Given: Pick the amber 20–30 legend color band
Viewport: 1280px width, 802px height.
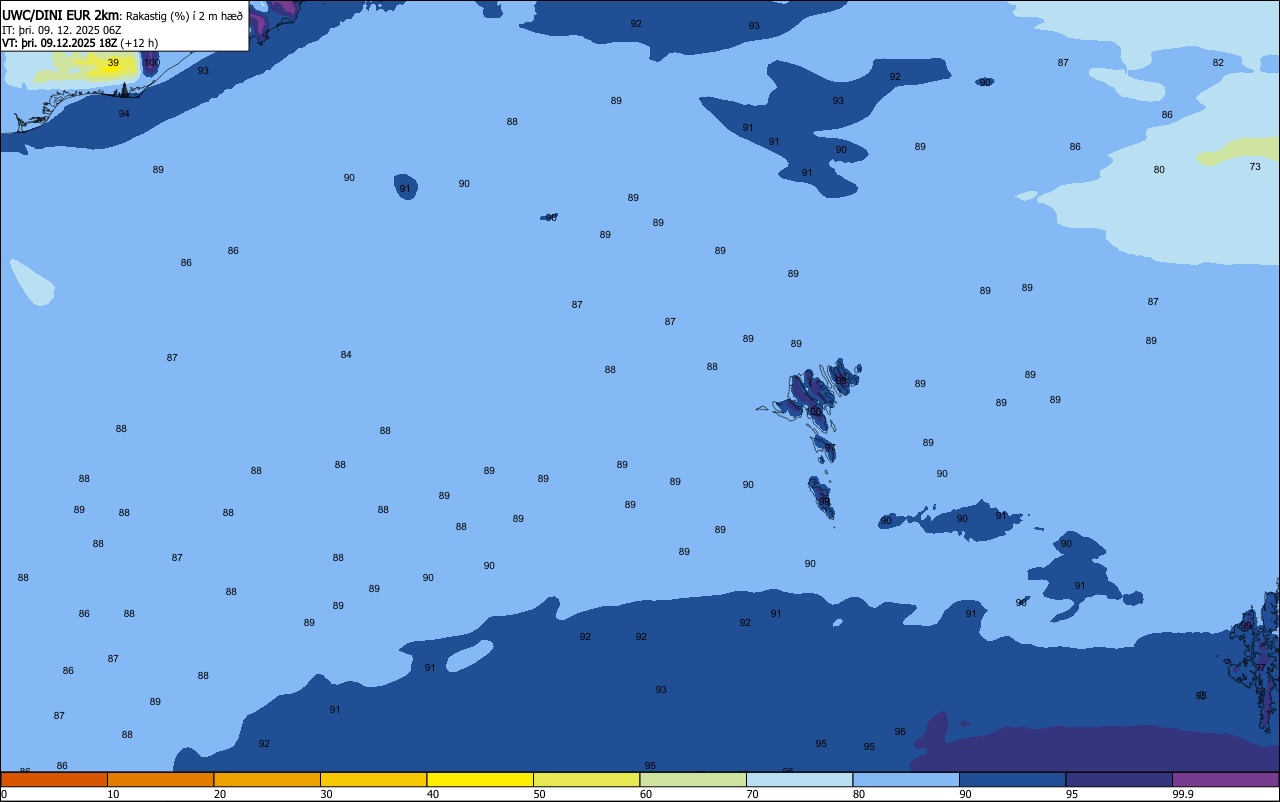Looking at the screenshot, I should tap(267, 779).
